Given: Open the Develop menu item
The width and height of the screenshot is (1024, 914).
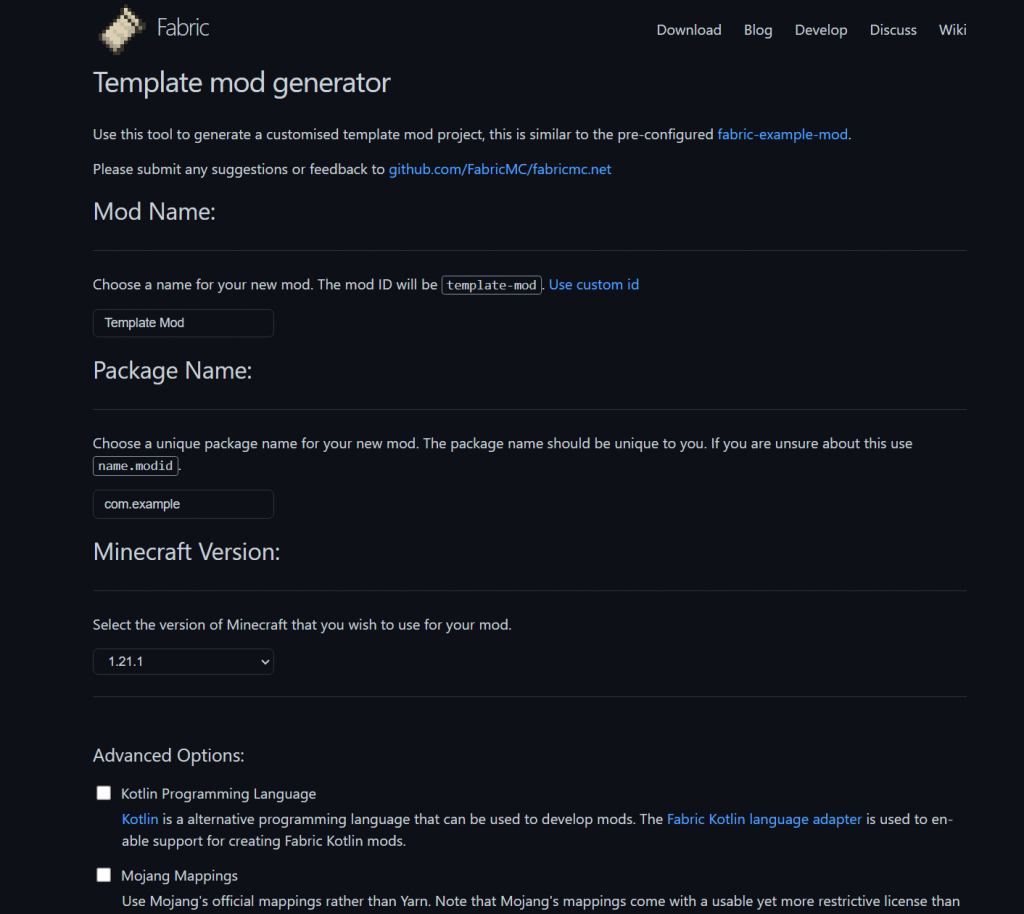Looking at the screenshot, I should (821, 30).
